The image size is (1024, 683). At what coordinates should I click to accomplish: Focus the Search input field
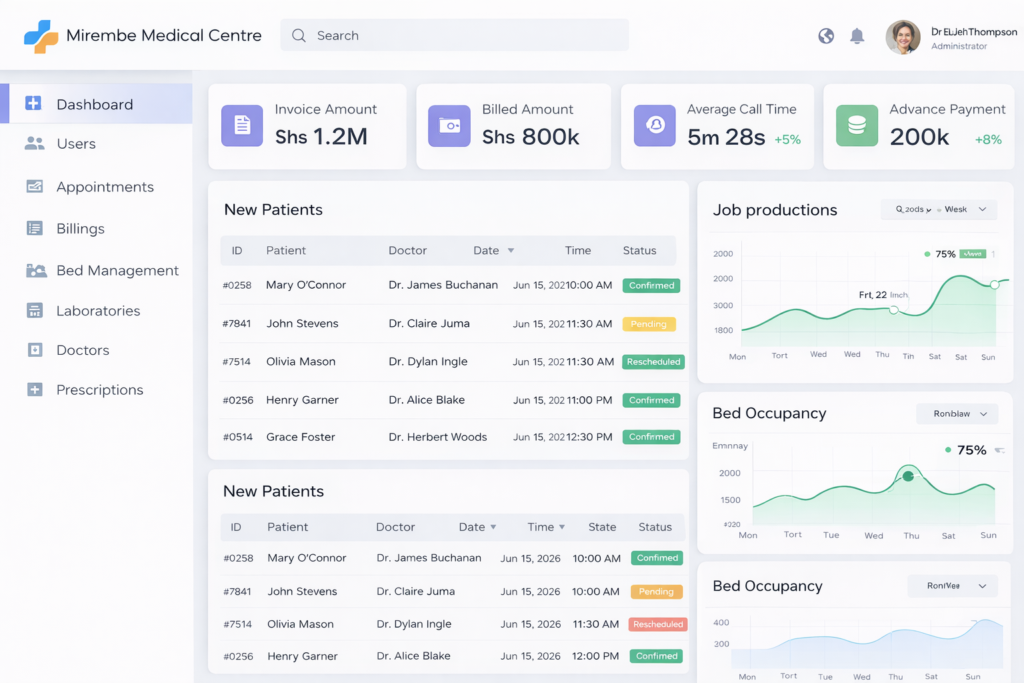coord(455,36)
